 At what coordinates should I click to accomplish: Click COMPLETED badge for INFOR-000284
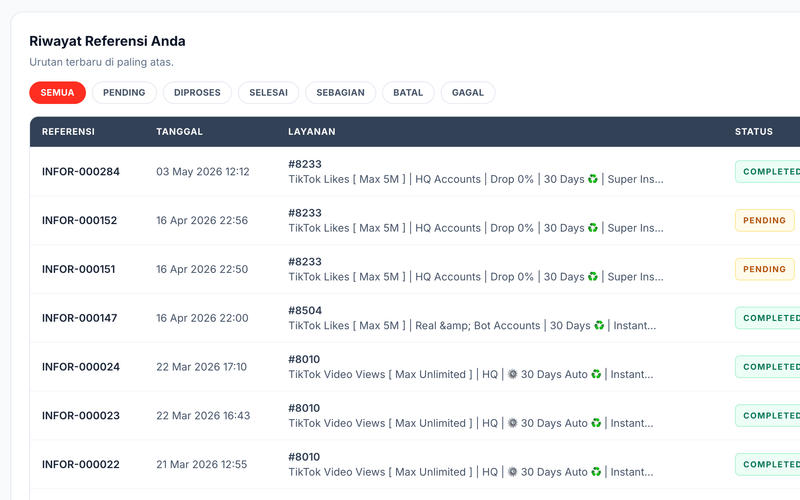[767, 171]
